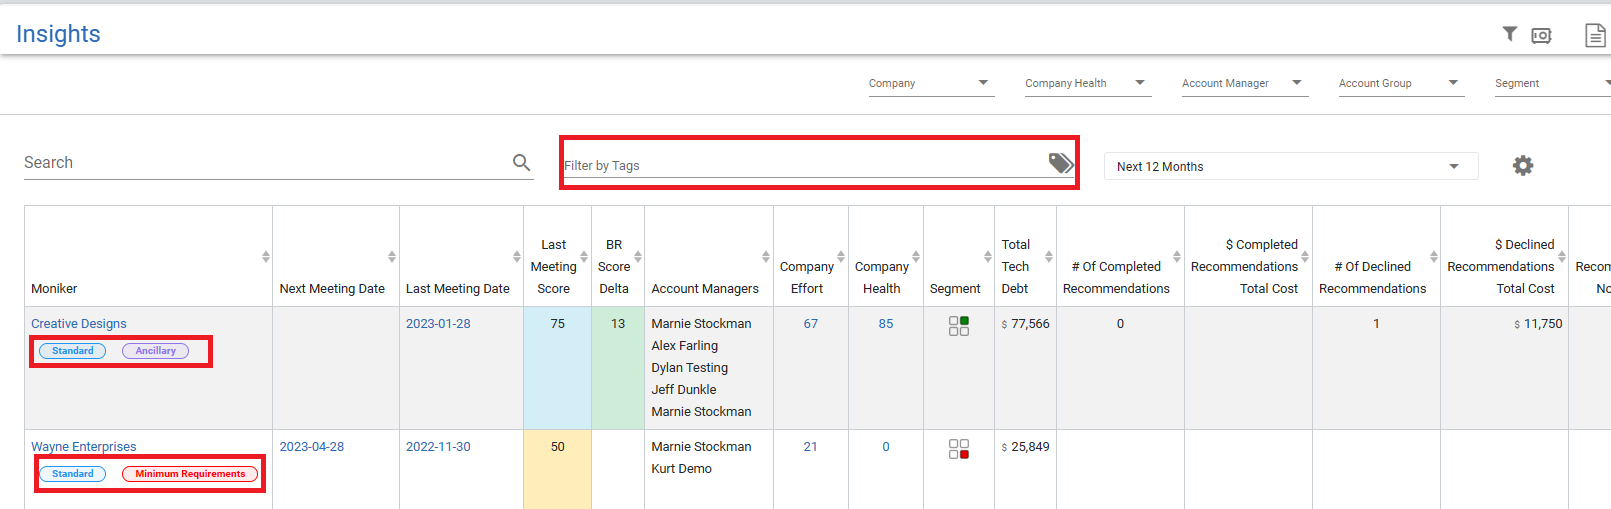The height and width of the screenshot is (509, 1611).
Task: Click Total Tech Debt $77,566
Action: 1026,324
